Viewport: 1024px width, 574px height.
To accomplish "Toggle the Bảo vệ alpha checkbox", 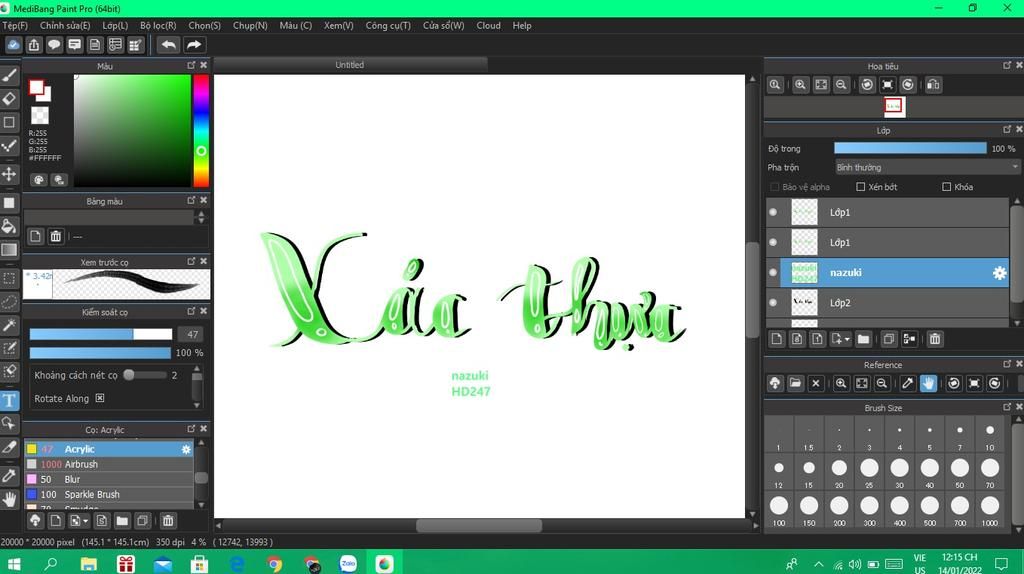I will coord(775,187).
